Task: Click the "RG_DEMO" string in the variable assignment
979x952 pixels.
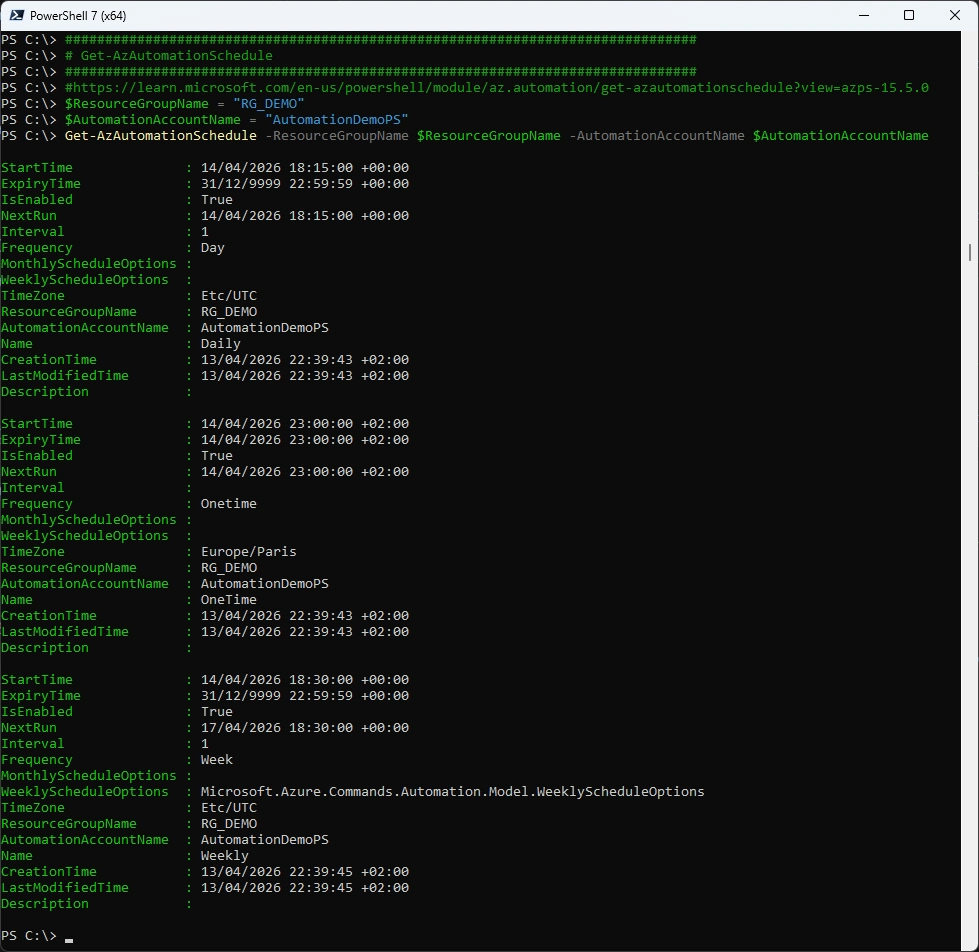Action: click(x=268, y=104)
